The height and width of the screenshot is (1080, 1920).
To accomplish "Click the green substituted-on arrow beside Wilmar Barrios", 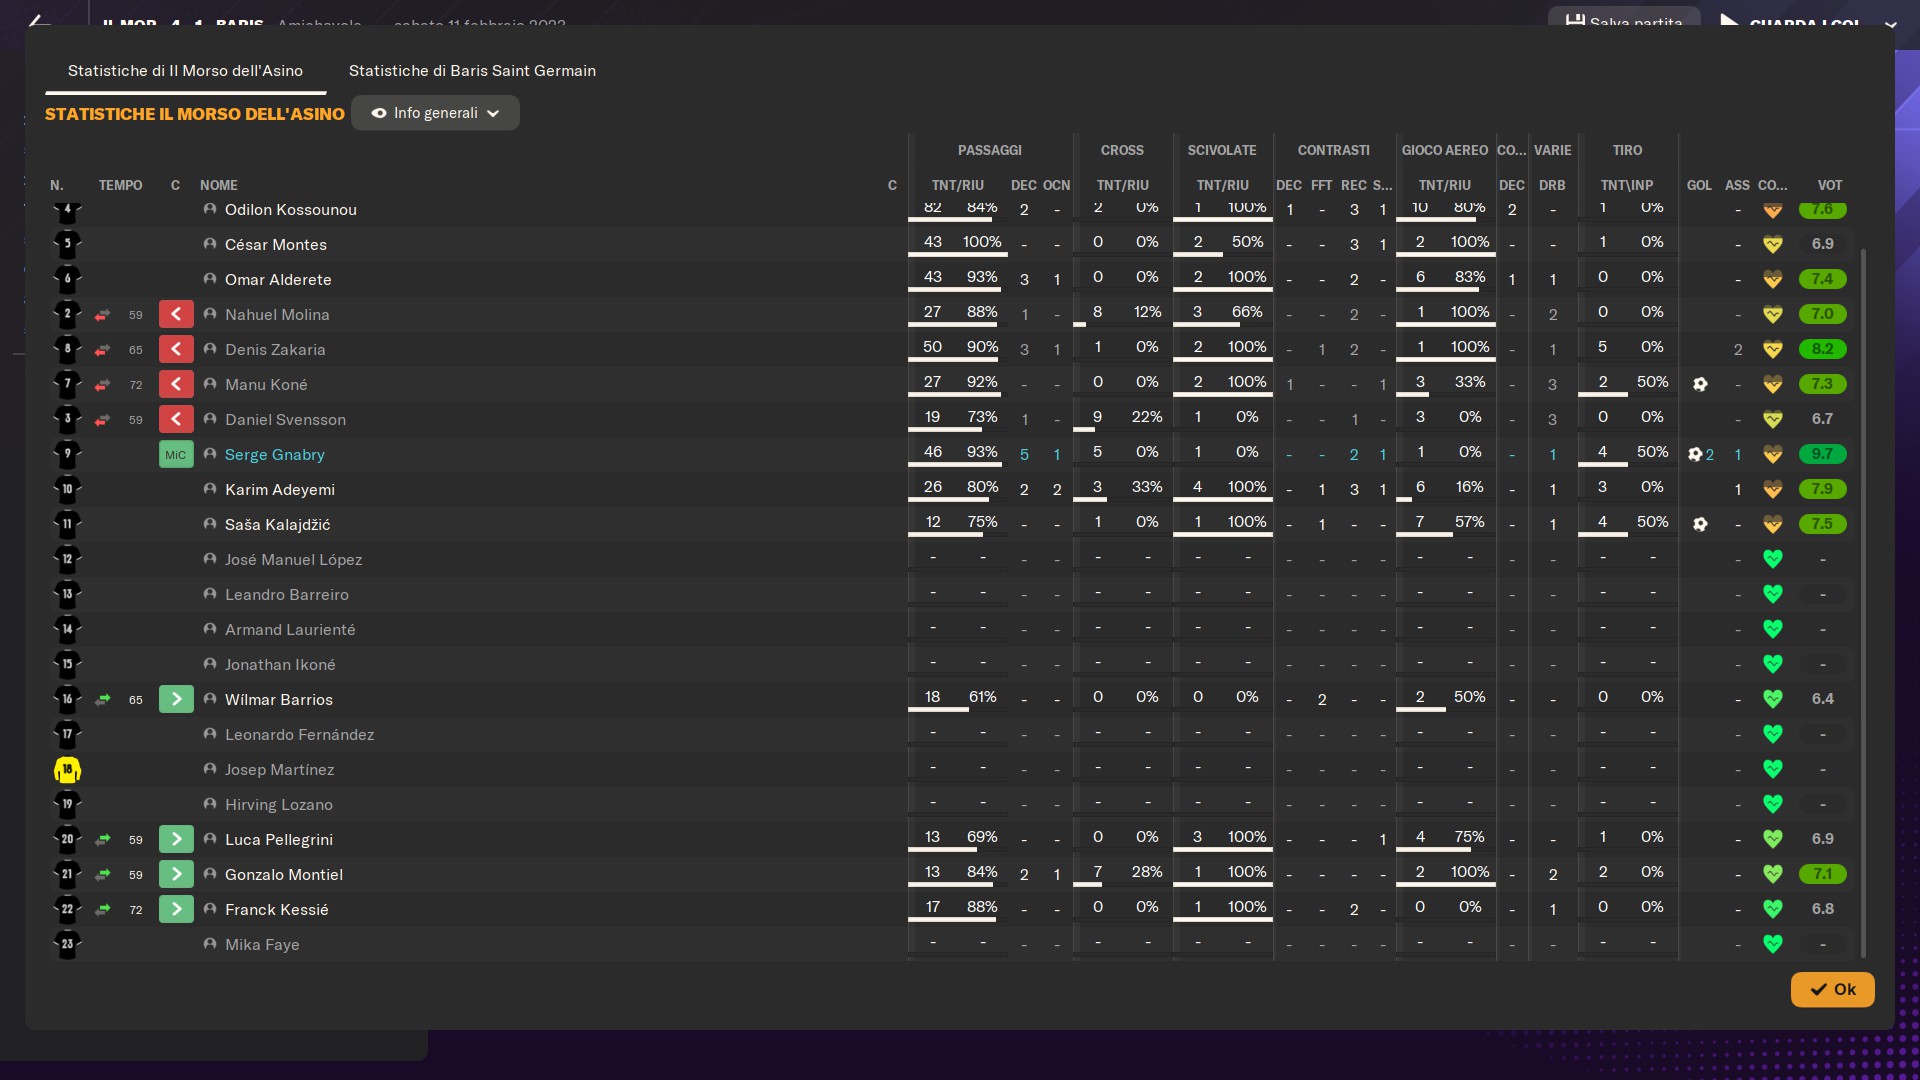I will (x=176, y=699).
